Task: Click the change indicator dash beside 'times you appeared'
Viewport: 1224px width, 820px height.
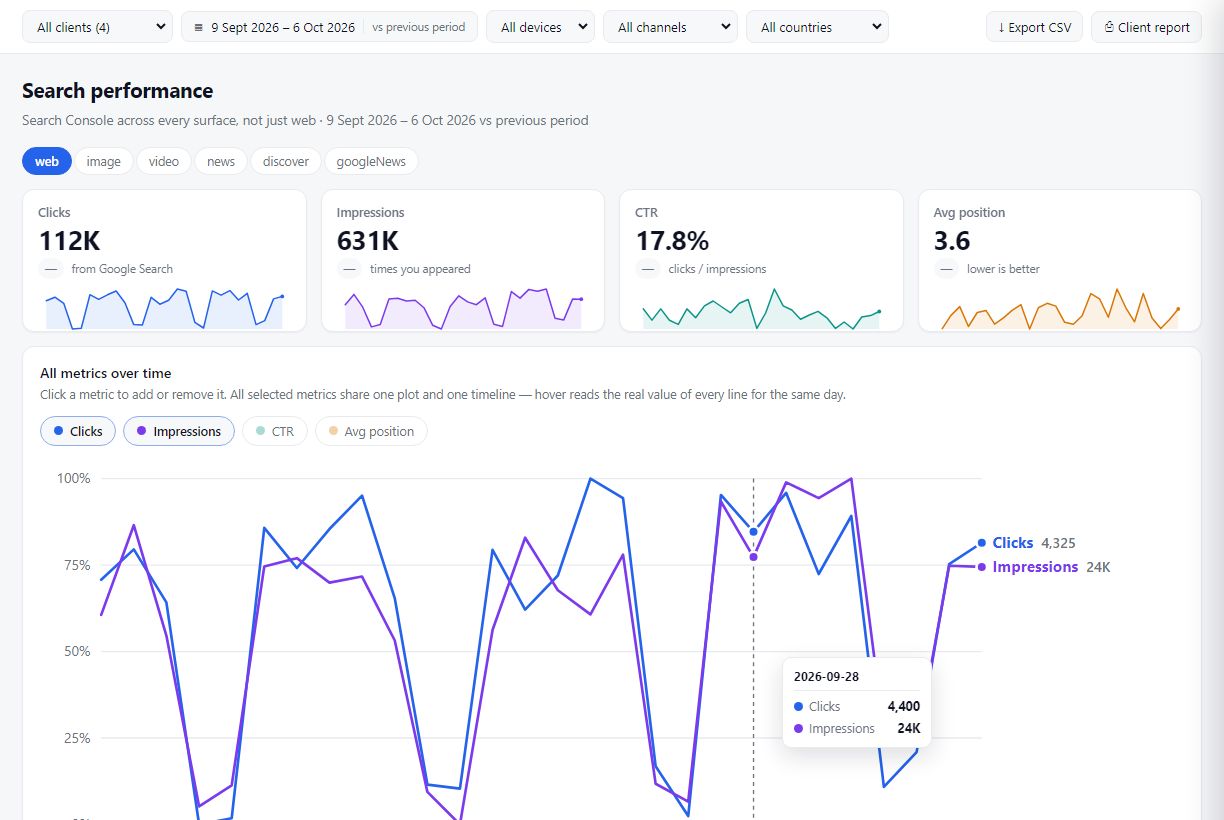Action: pos(349,269)
